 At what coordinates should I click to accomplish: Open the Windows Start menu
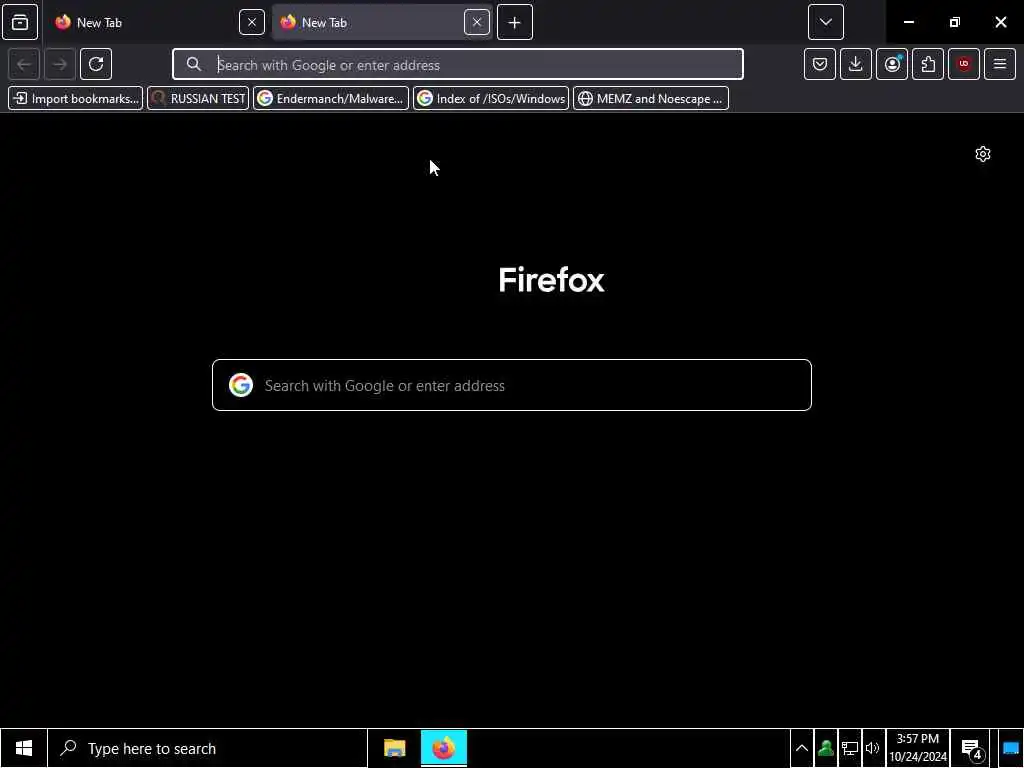pyautogui.click(x=24, y=748)
